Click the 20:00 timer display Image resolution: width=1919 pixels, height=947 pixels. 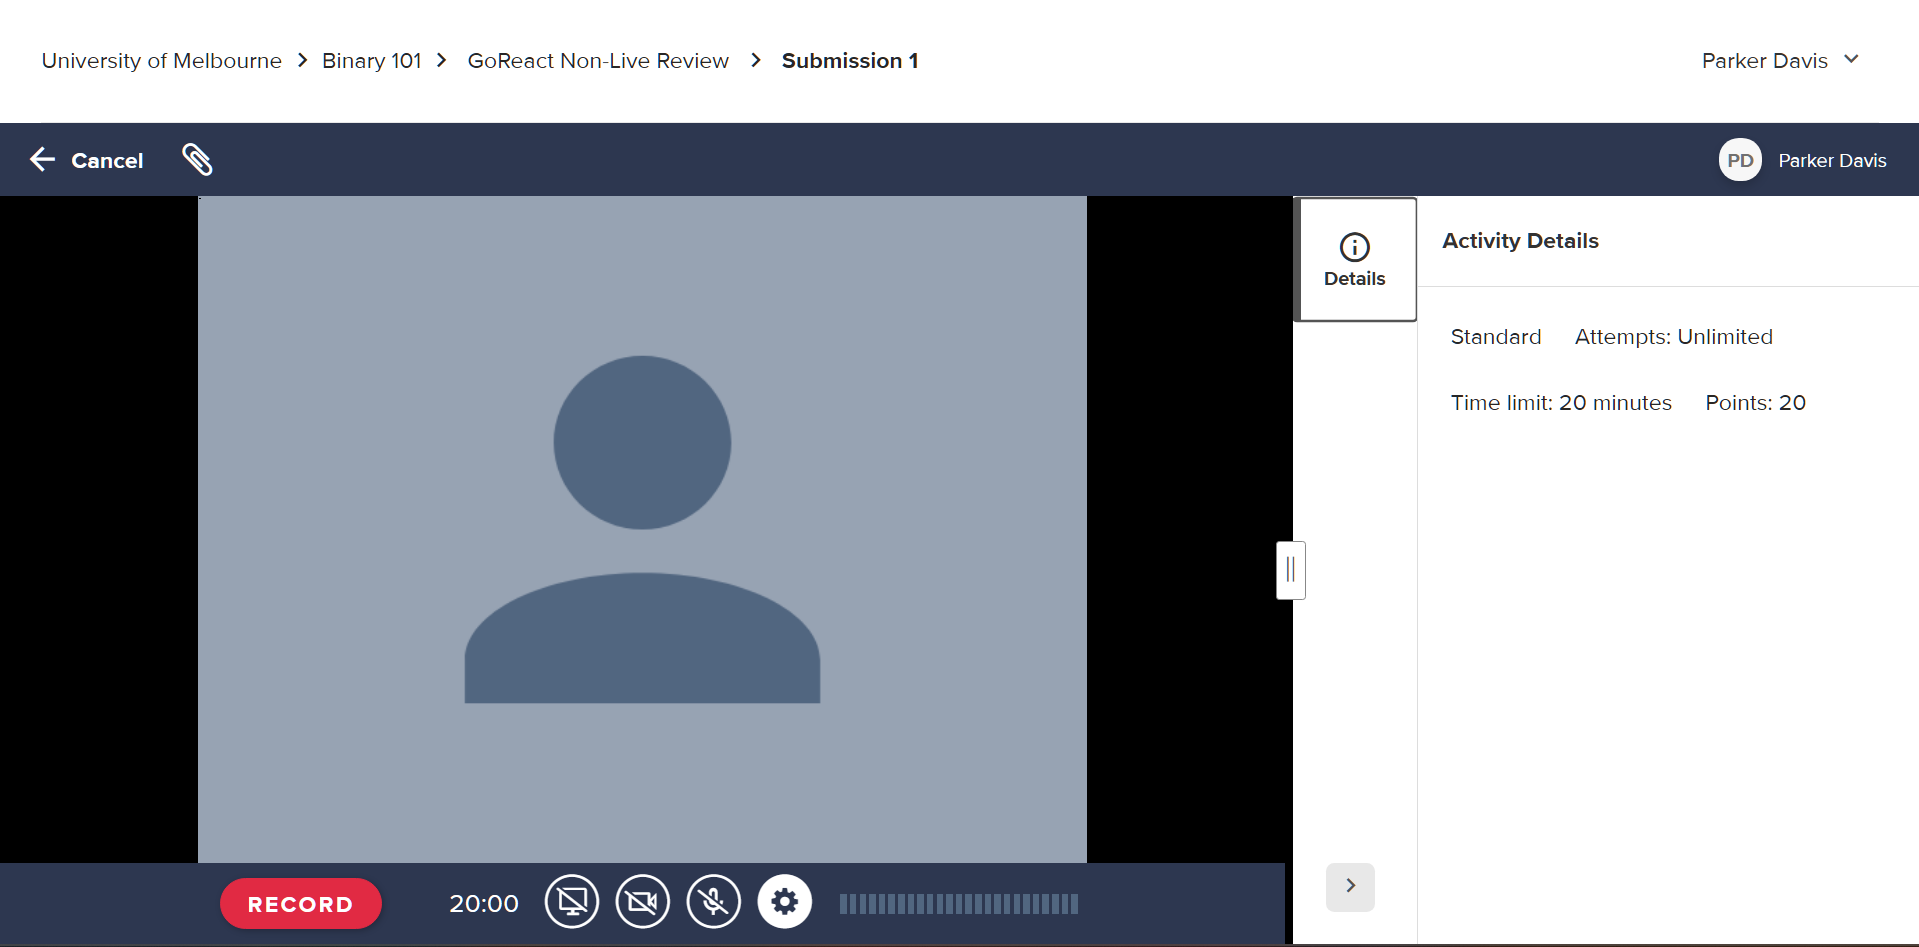click(x=484, y=904)
